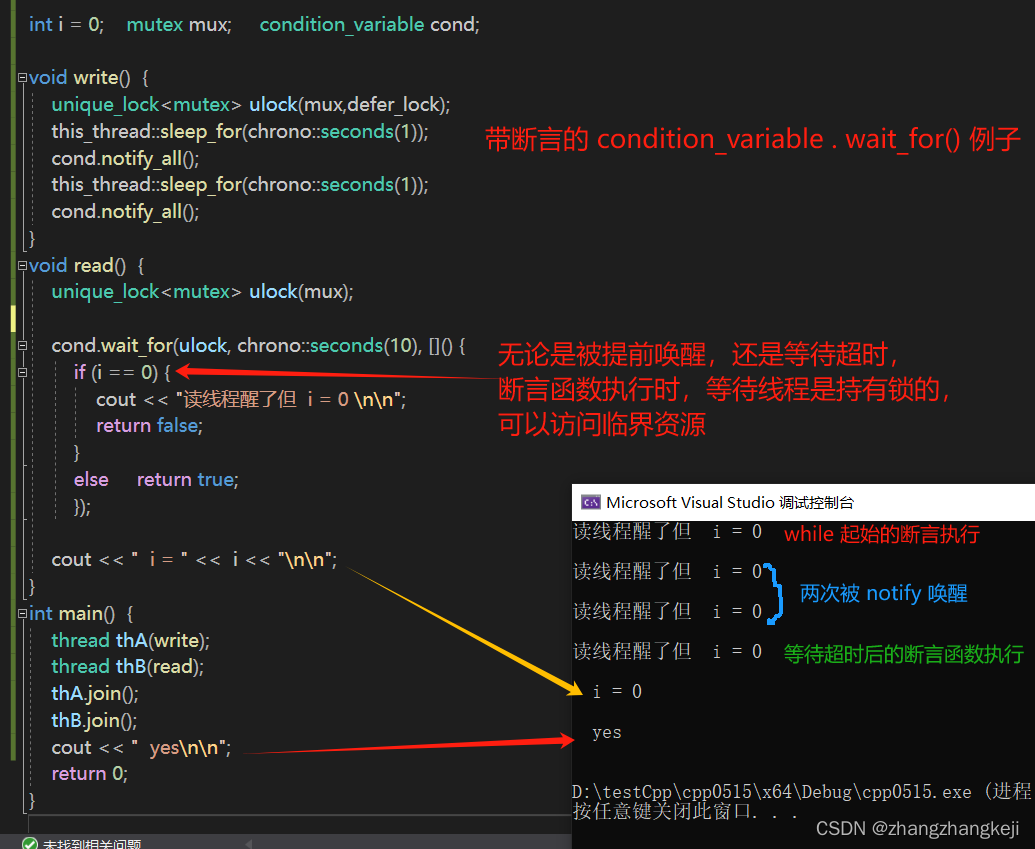Click 'mutex mux;' declaration
1035x849 pixels.
coord(179,24)
